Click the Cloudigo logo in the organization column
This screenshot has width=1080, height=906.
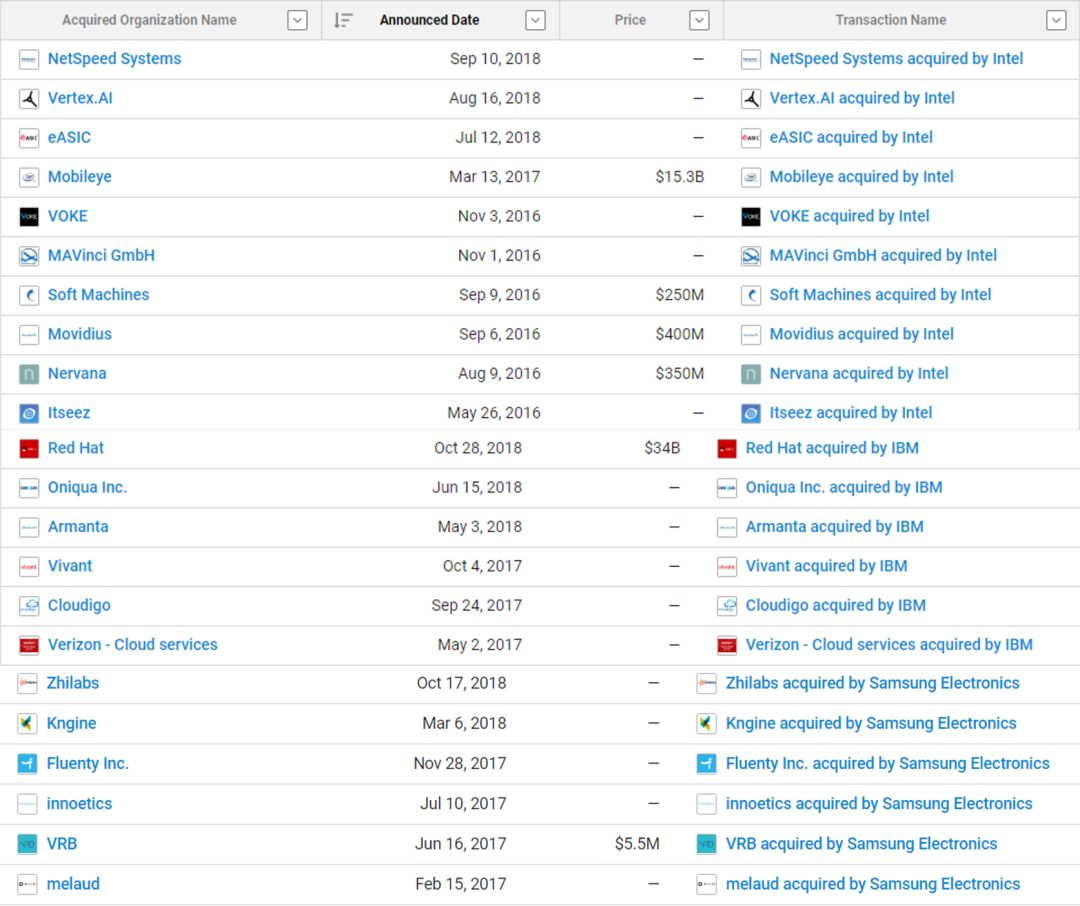[29, 606]
